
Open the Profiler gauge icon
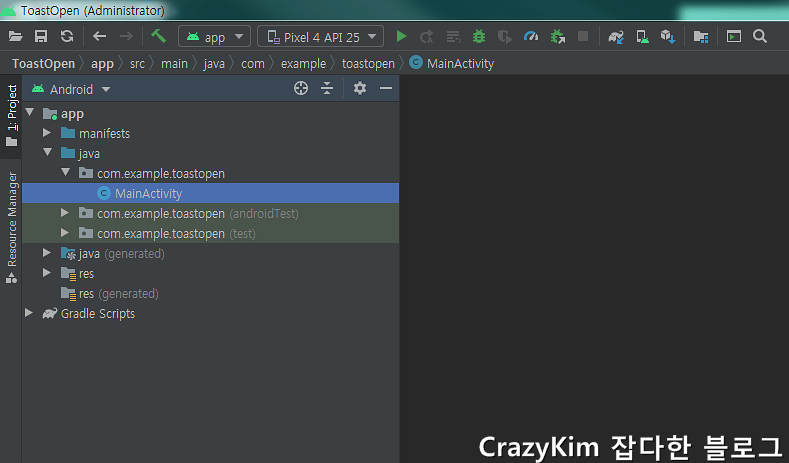531,36
